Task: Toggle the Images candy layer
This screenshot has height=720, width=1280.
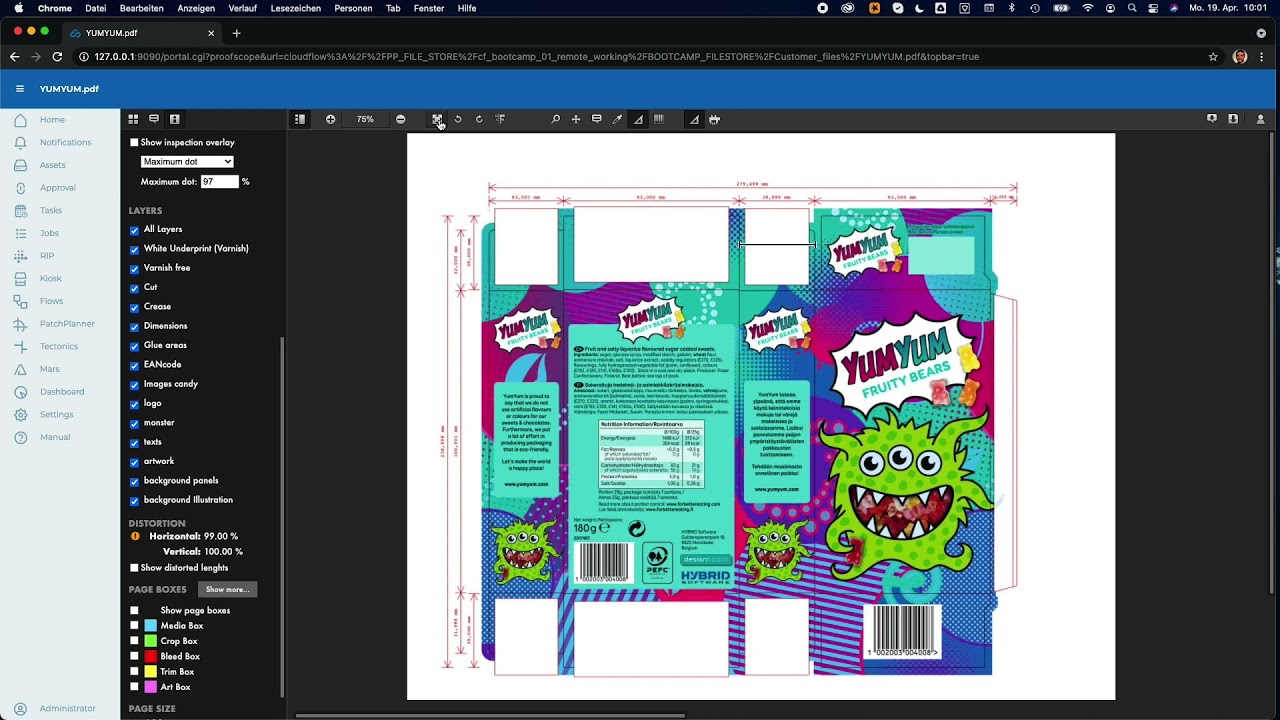Action: [x=134, y=384]
